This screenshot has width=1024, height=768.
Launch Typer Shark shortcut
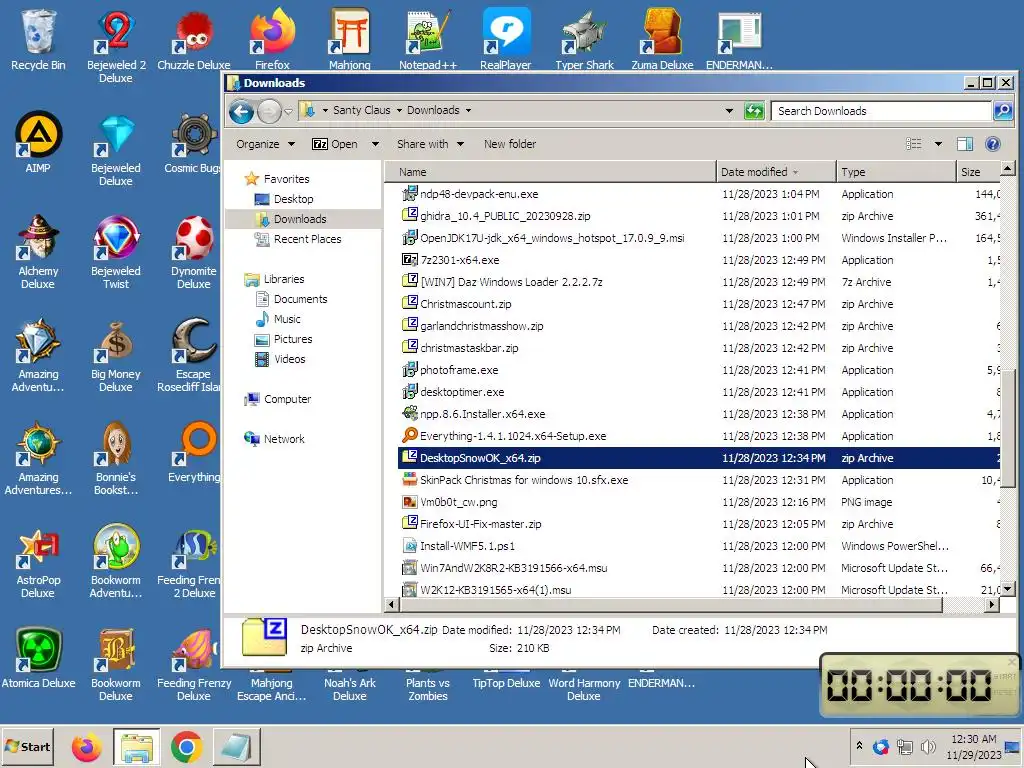[x=584, y=39]
